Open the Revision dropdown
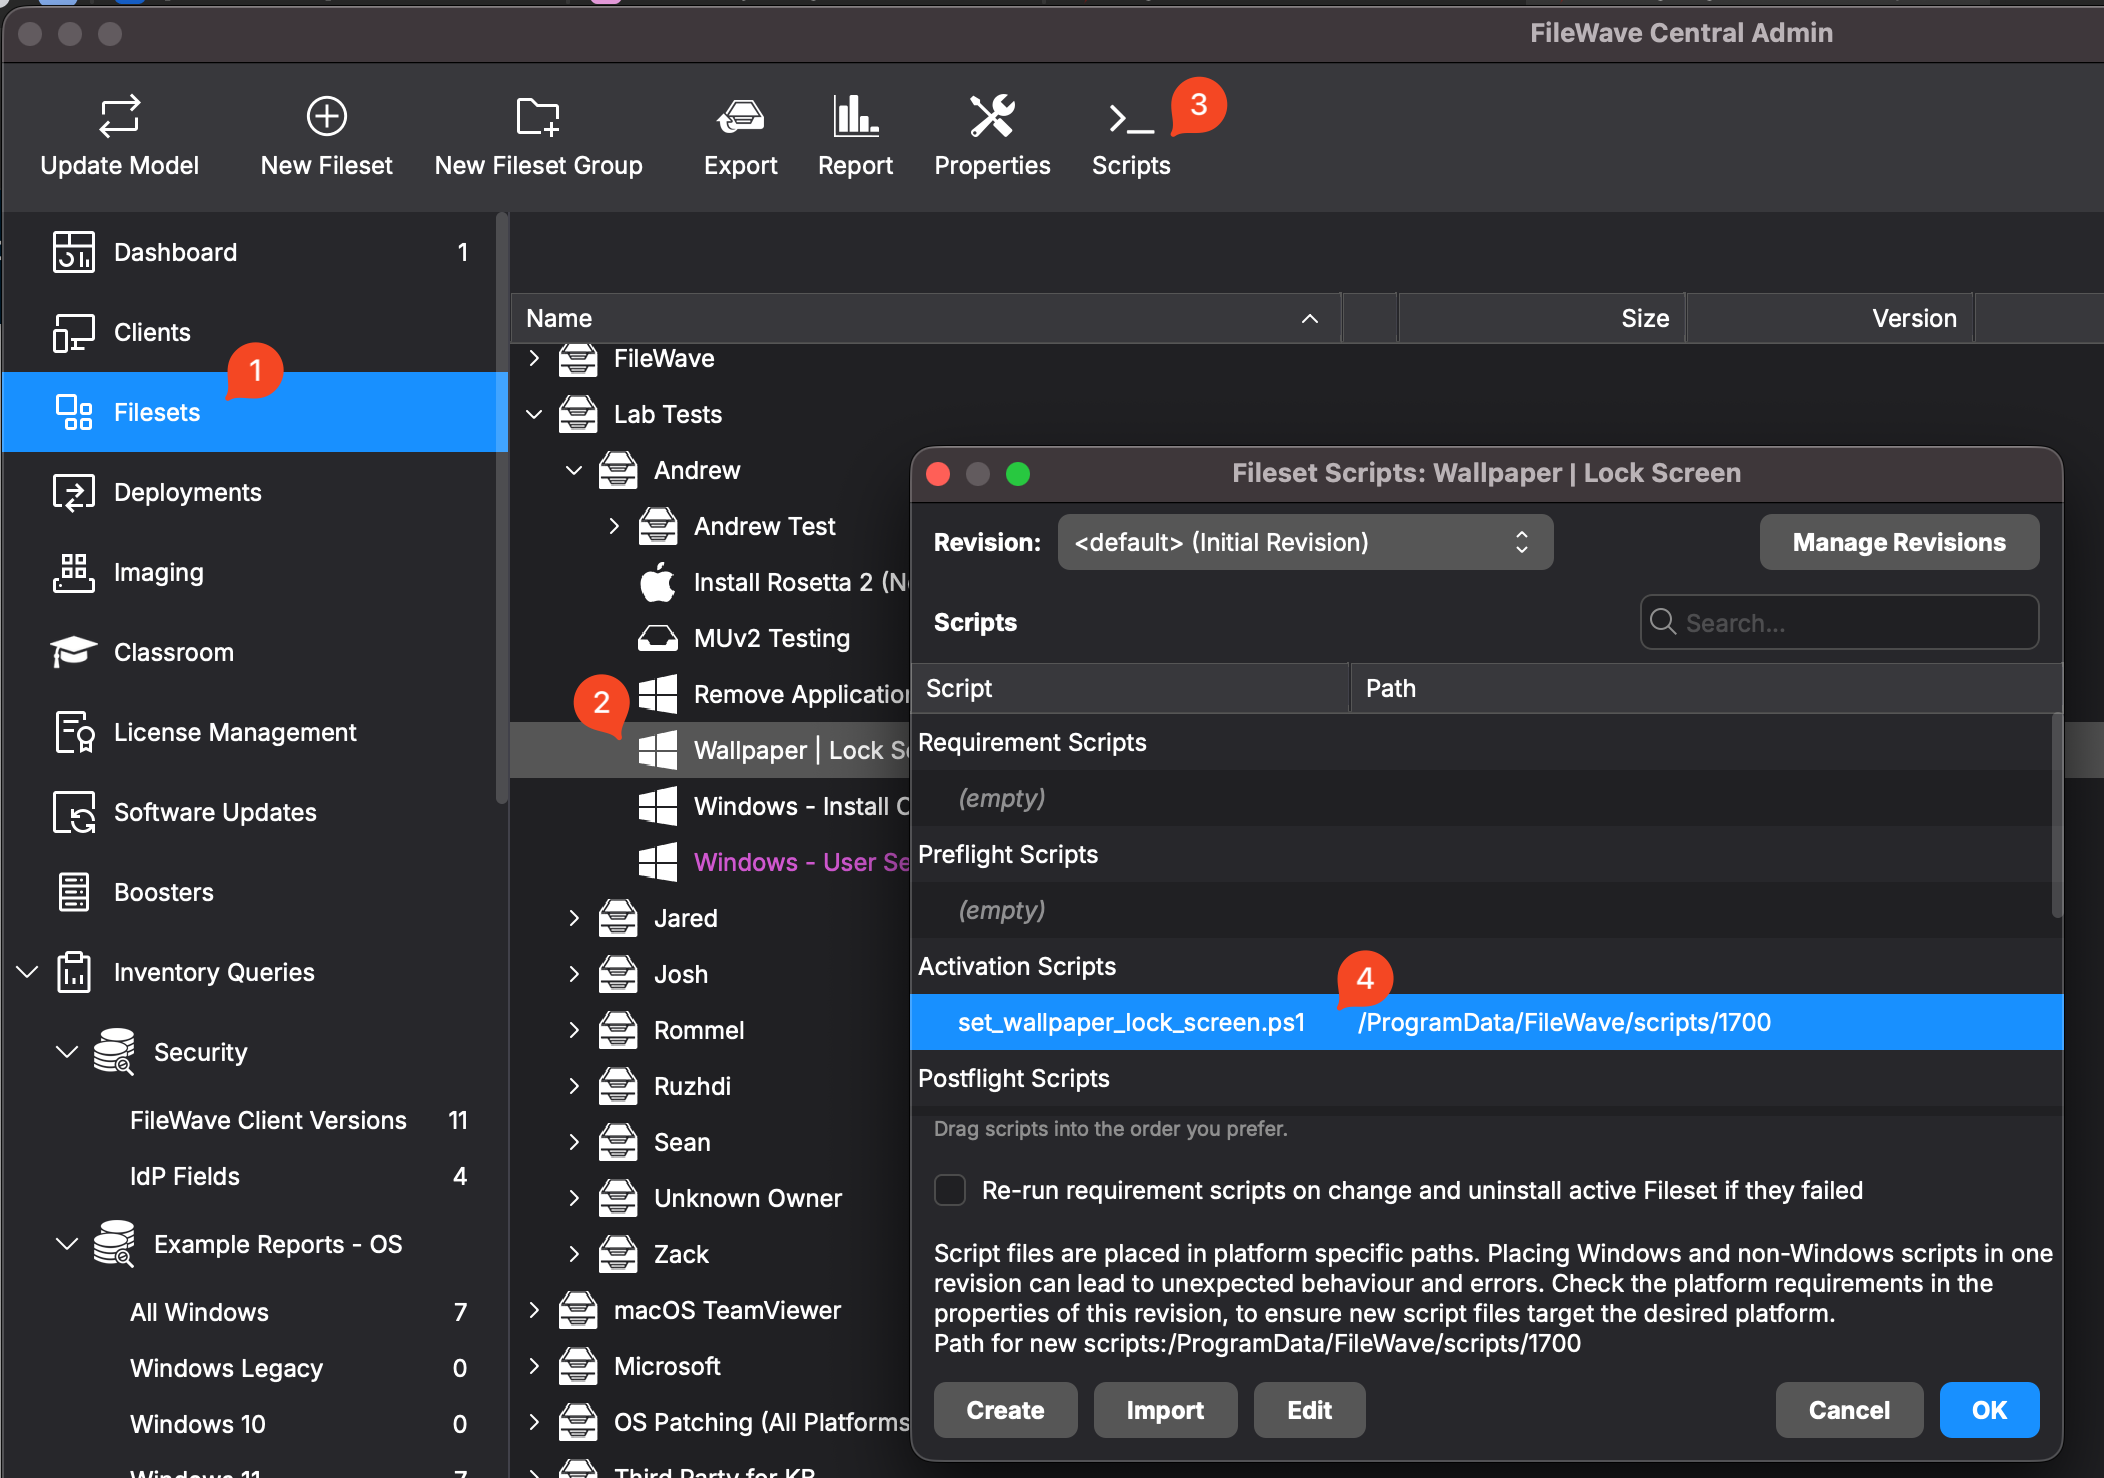This screenshot has width=2104, height=1478. coord(1304,542)
